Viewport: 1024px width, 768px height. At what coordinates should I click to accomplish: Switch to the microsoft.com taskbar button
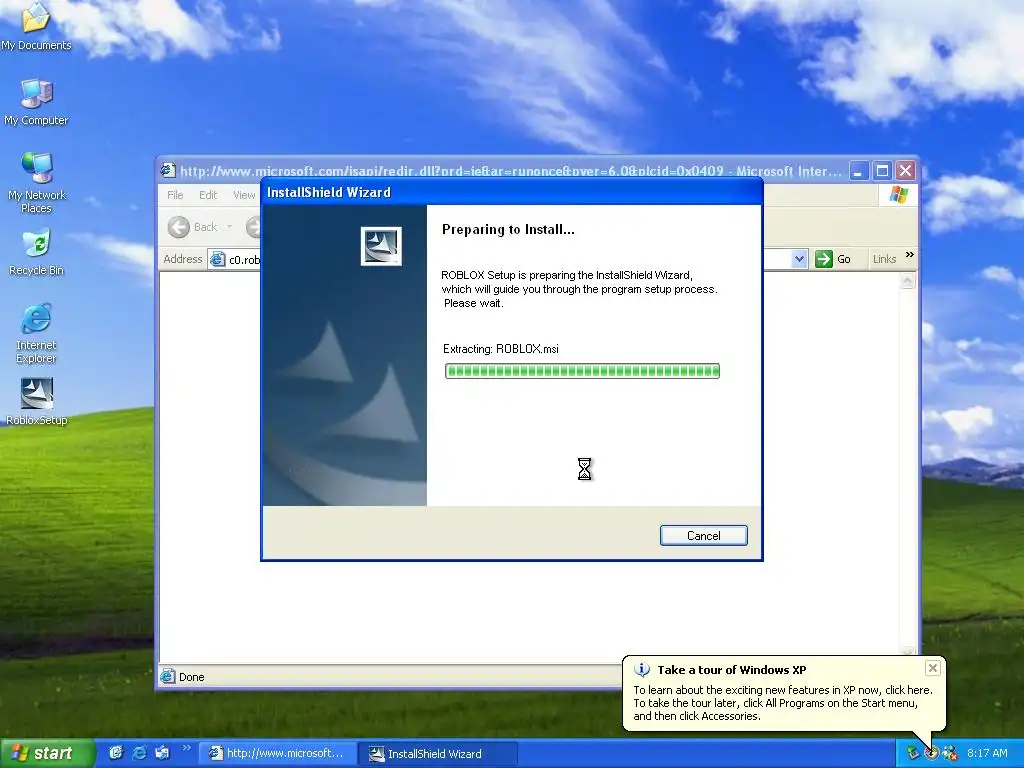(277, 754)
